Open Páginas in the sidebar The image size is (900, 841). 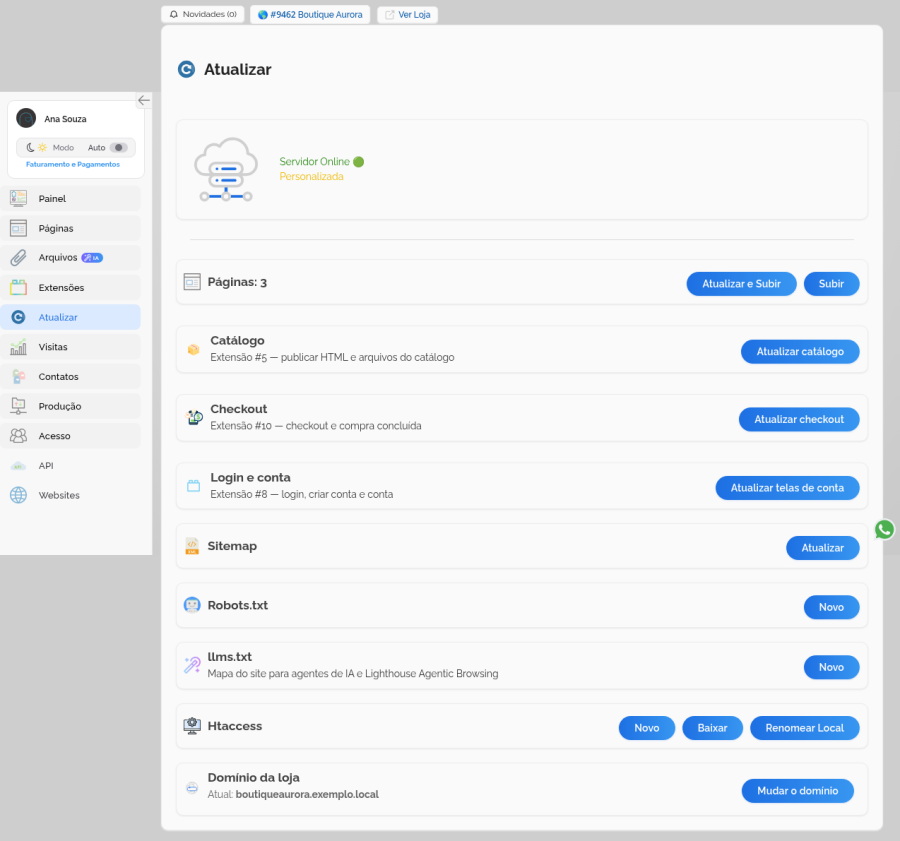click(71, 228)
